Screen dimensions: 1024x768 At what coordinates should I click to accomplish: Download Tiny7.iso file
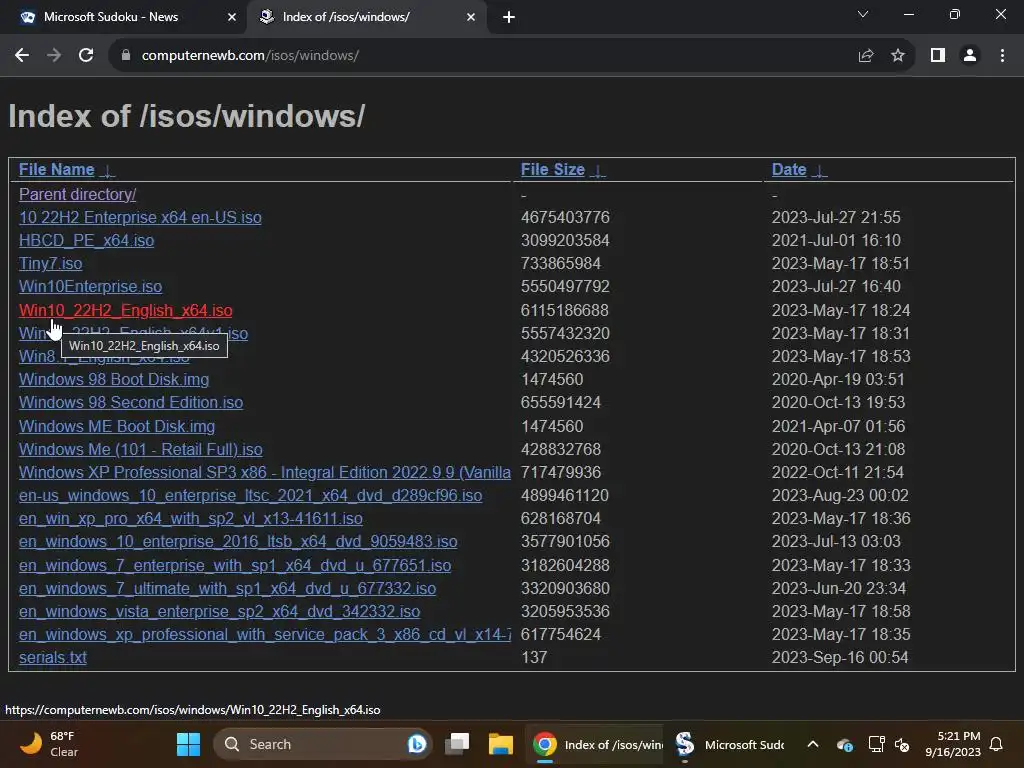tap(51, 263)
